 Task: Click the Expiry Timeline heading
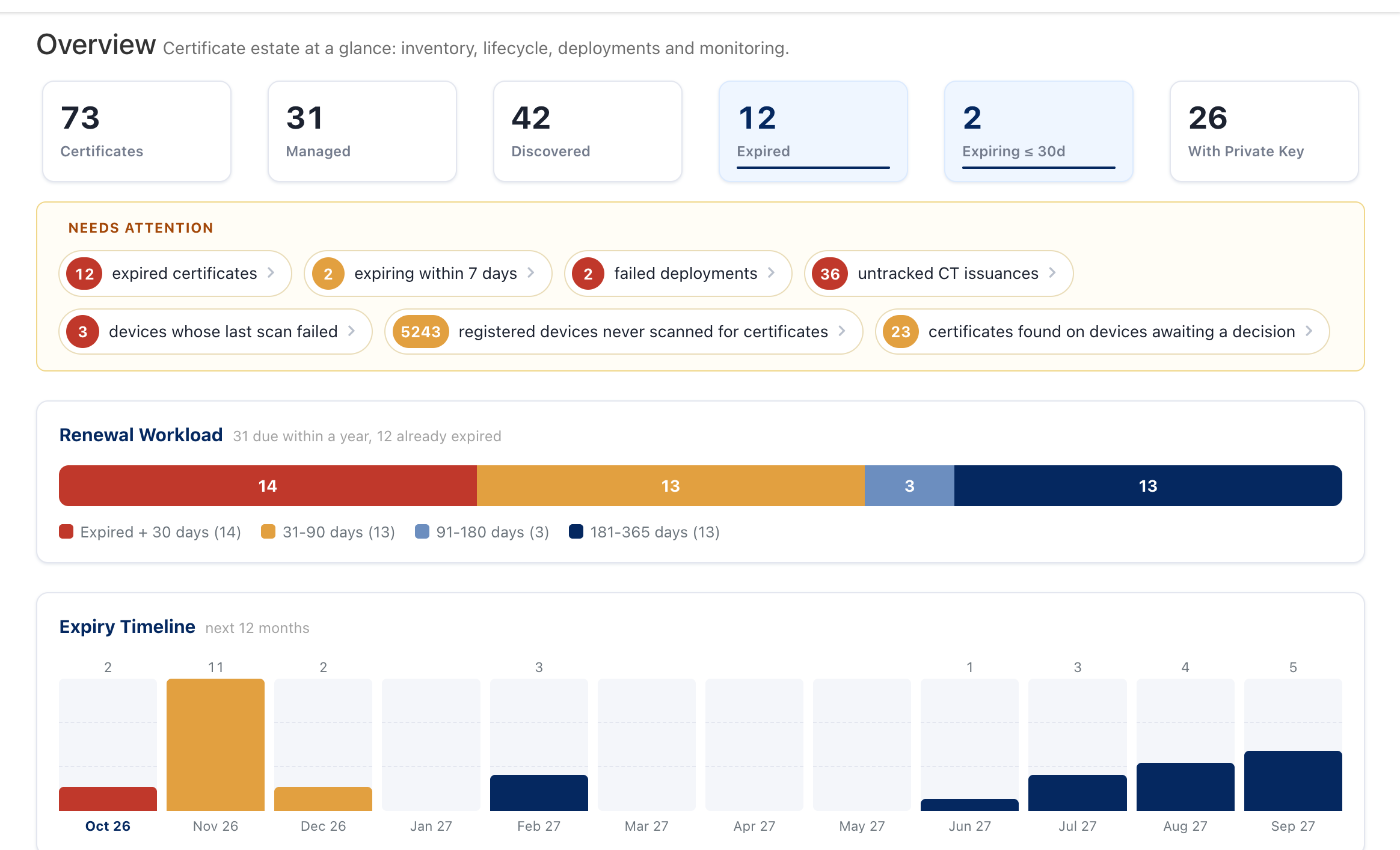tap(127, 627)
